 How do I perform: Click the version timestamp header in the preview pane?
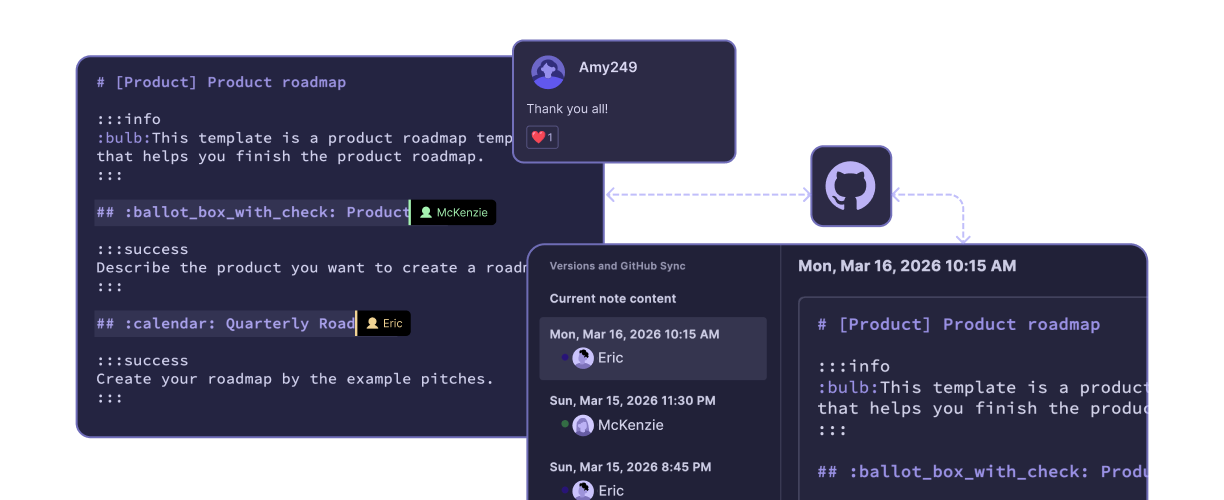(x=907, y=266)
